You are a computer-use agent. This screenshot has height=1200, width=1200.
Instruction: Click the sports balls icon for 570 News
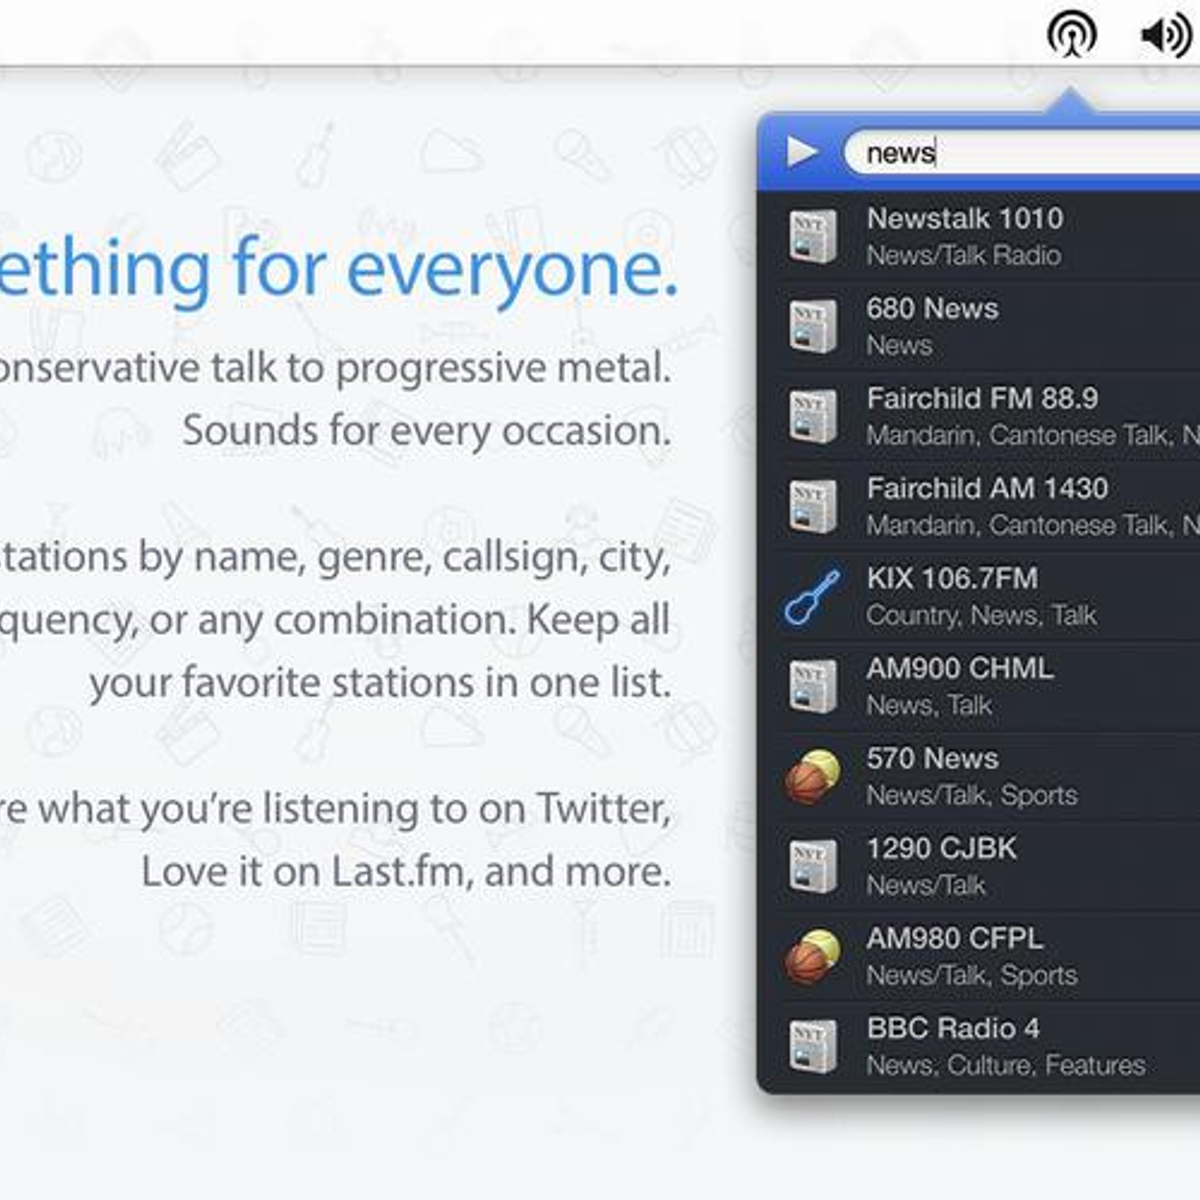[812, 776]
